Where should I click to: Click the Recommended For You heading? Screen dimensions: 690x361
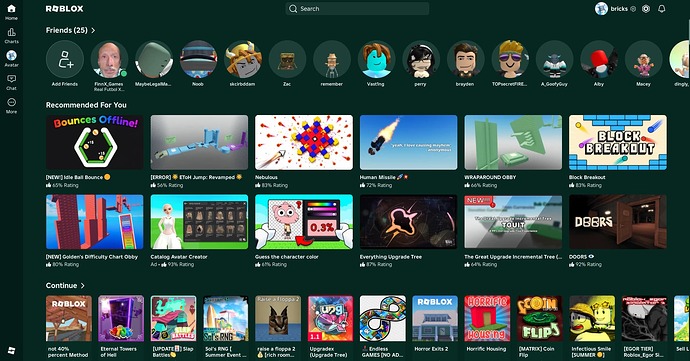pos(86,105)
